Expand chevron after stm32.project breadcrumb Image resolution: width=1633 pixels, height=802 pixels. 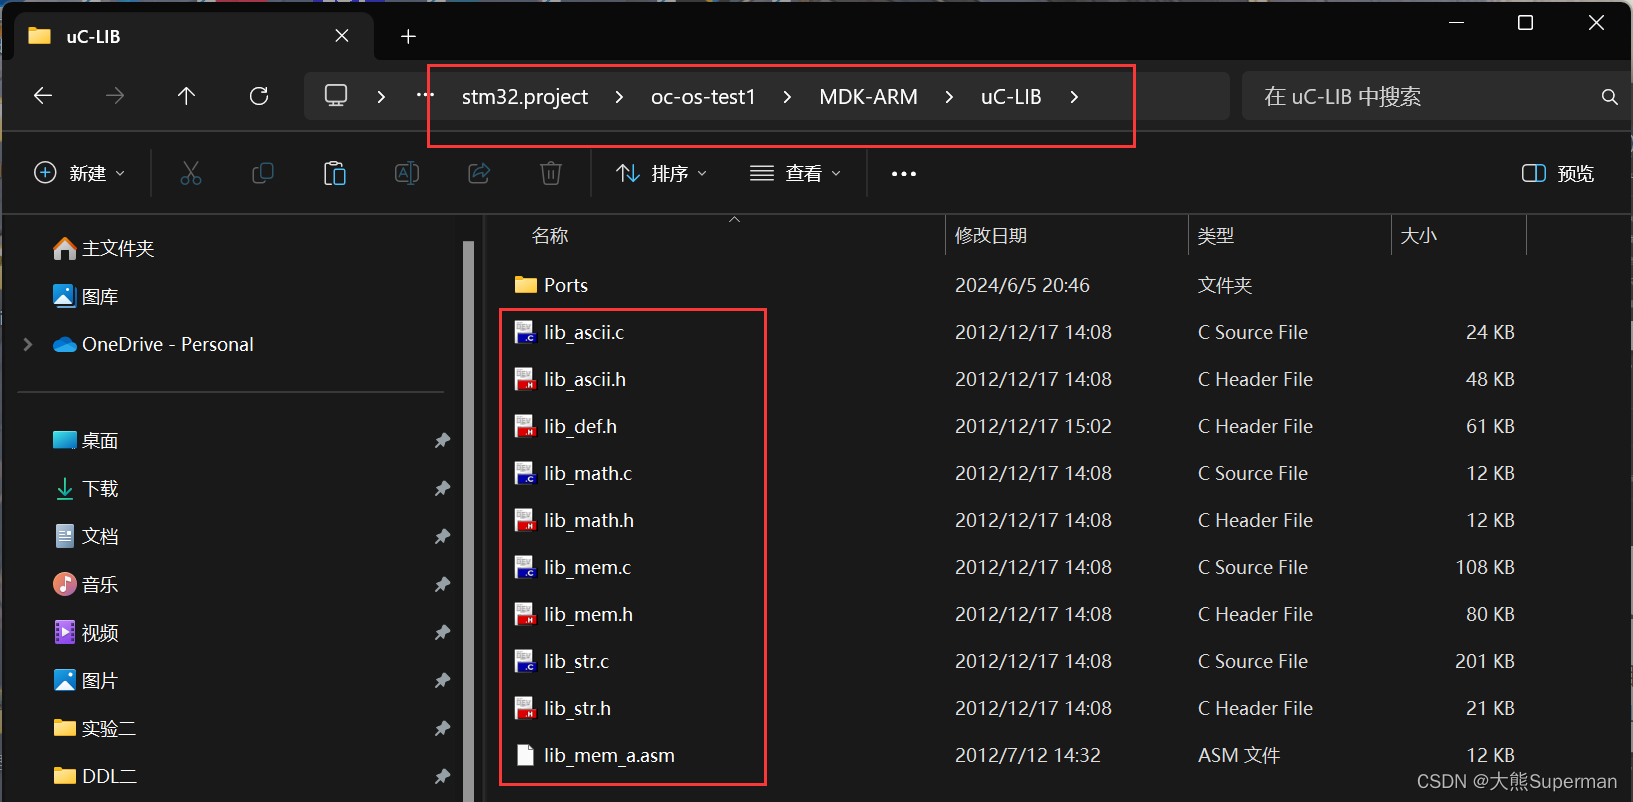tap(620, 97)
